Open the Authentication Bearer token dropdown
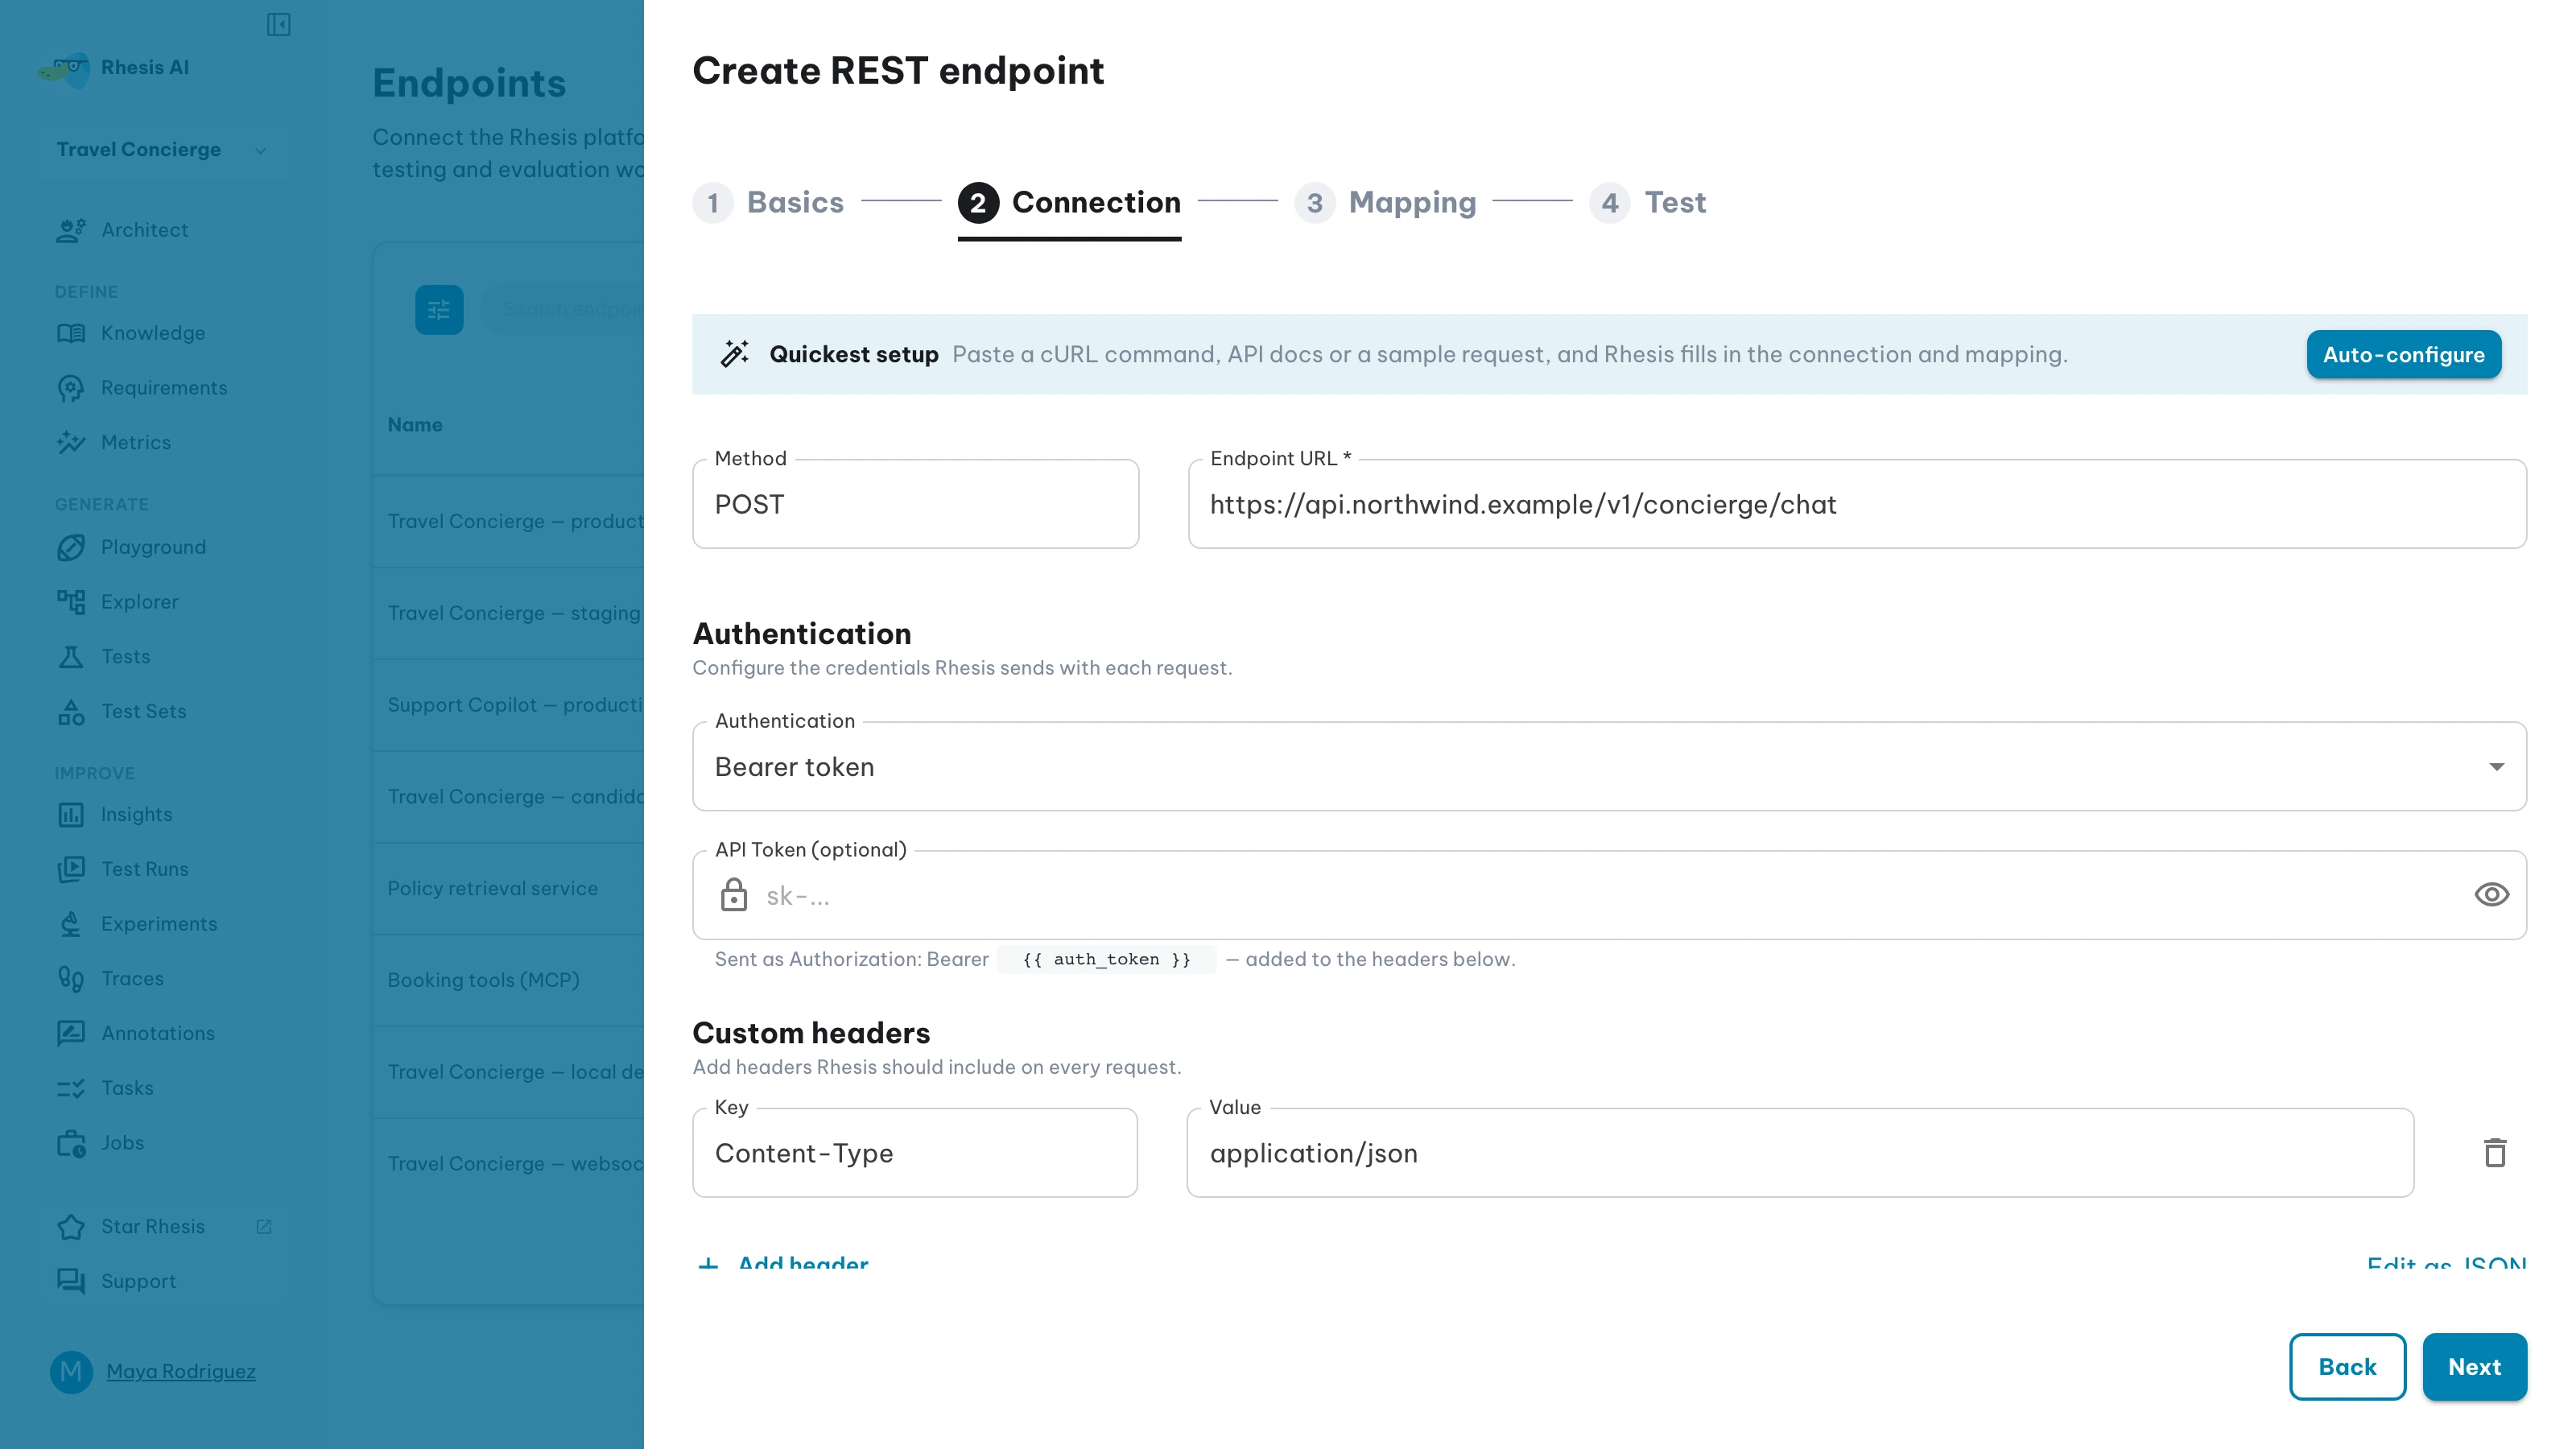 pyautogui.click(x=1609, y=767)
